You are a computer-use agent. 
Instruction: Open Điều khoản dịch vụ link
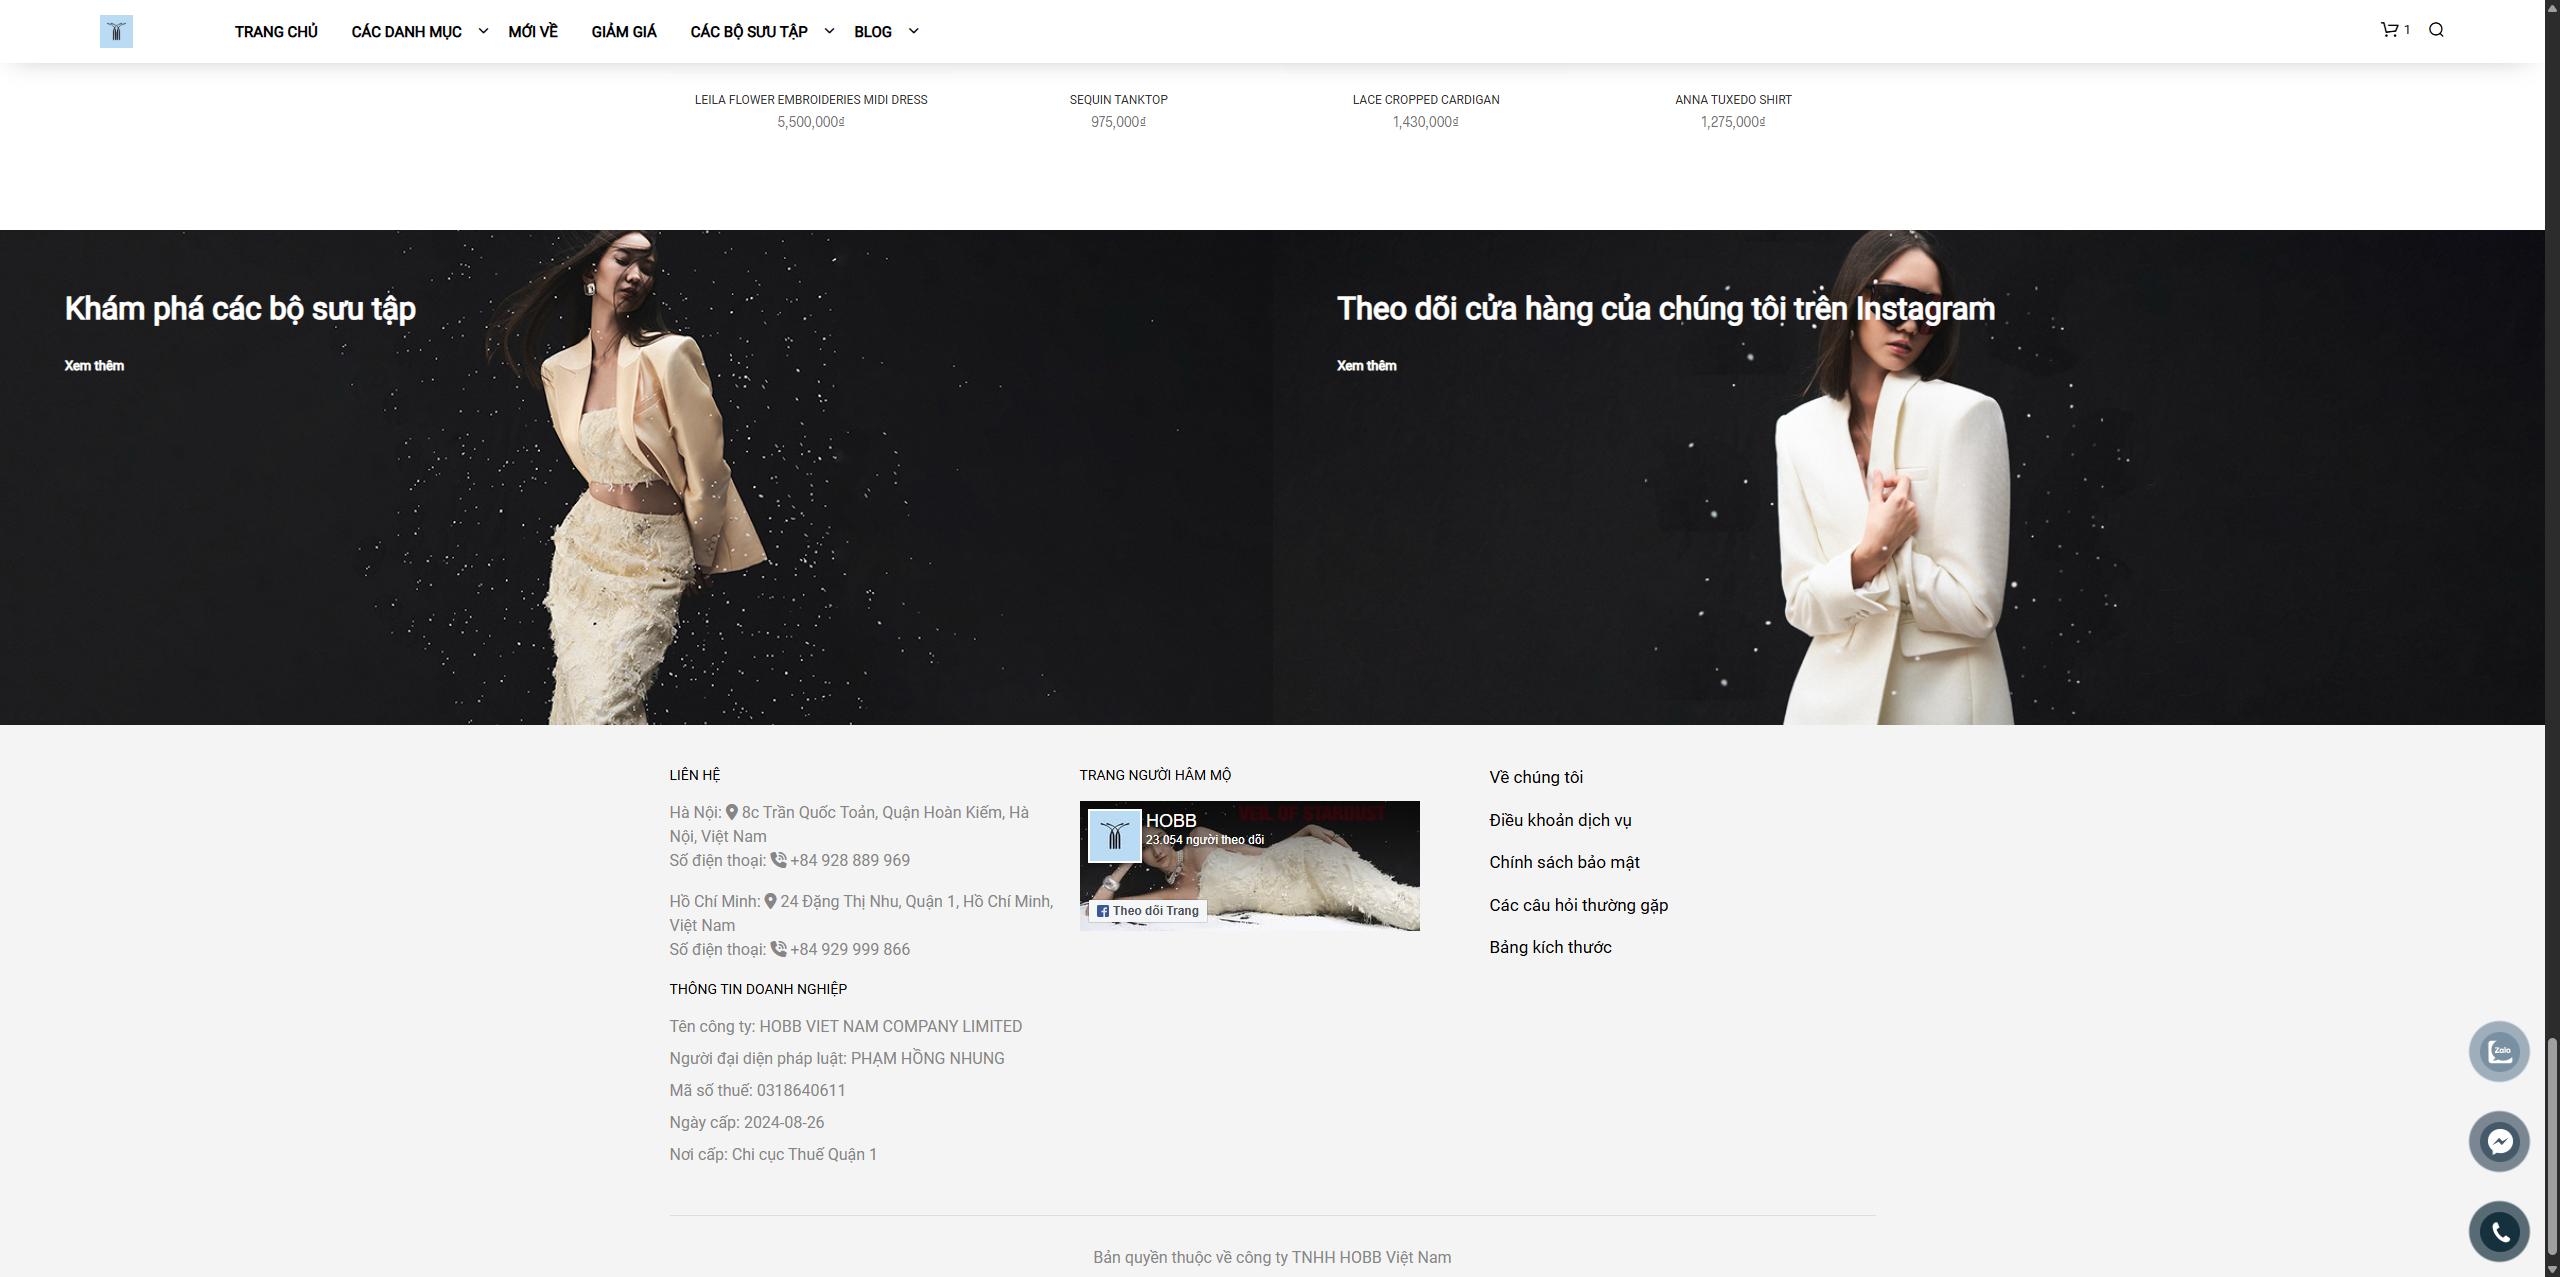(x=1560, y=820)
